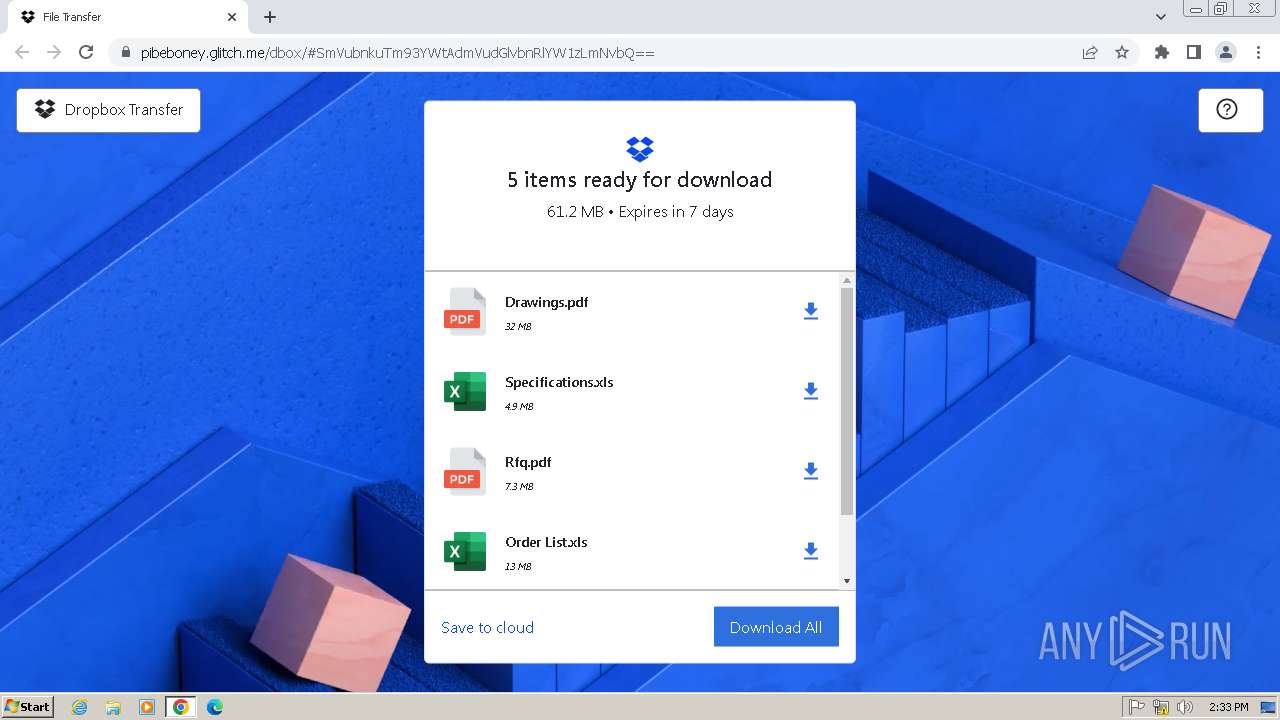Image resolution: width=1280 pixels, height=720 pixels.
Task: Go back to the previous page
Action: coord(22,52)
